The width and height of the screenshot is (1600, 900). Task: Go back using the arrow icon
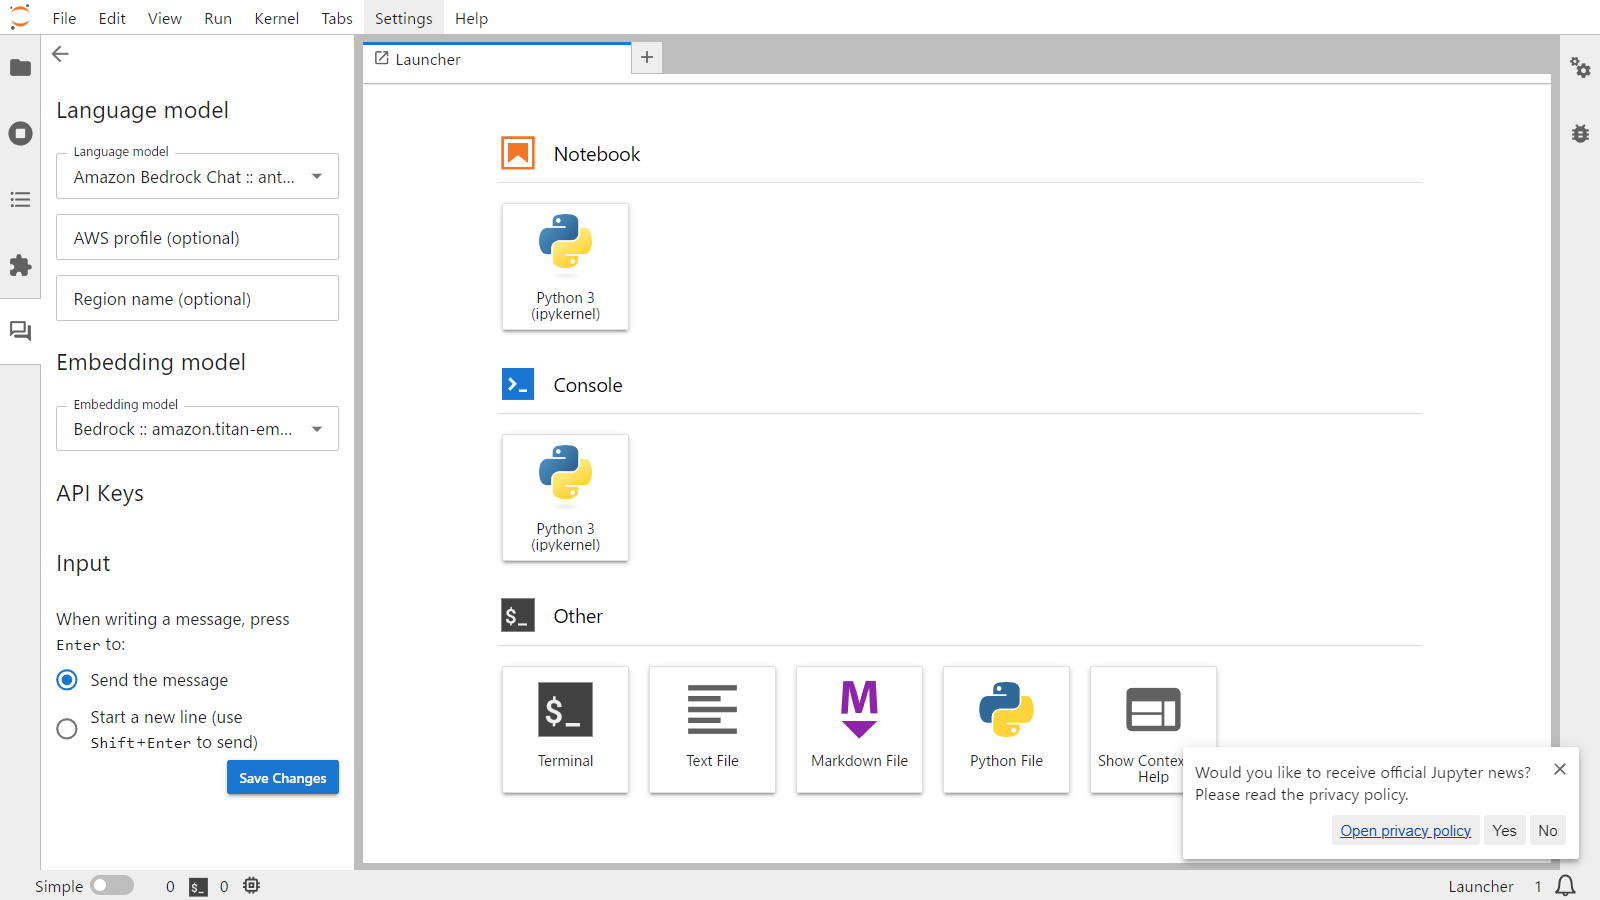pyautogui.click(x=61, y=55)
